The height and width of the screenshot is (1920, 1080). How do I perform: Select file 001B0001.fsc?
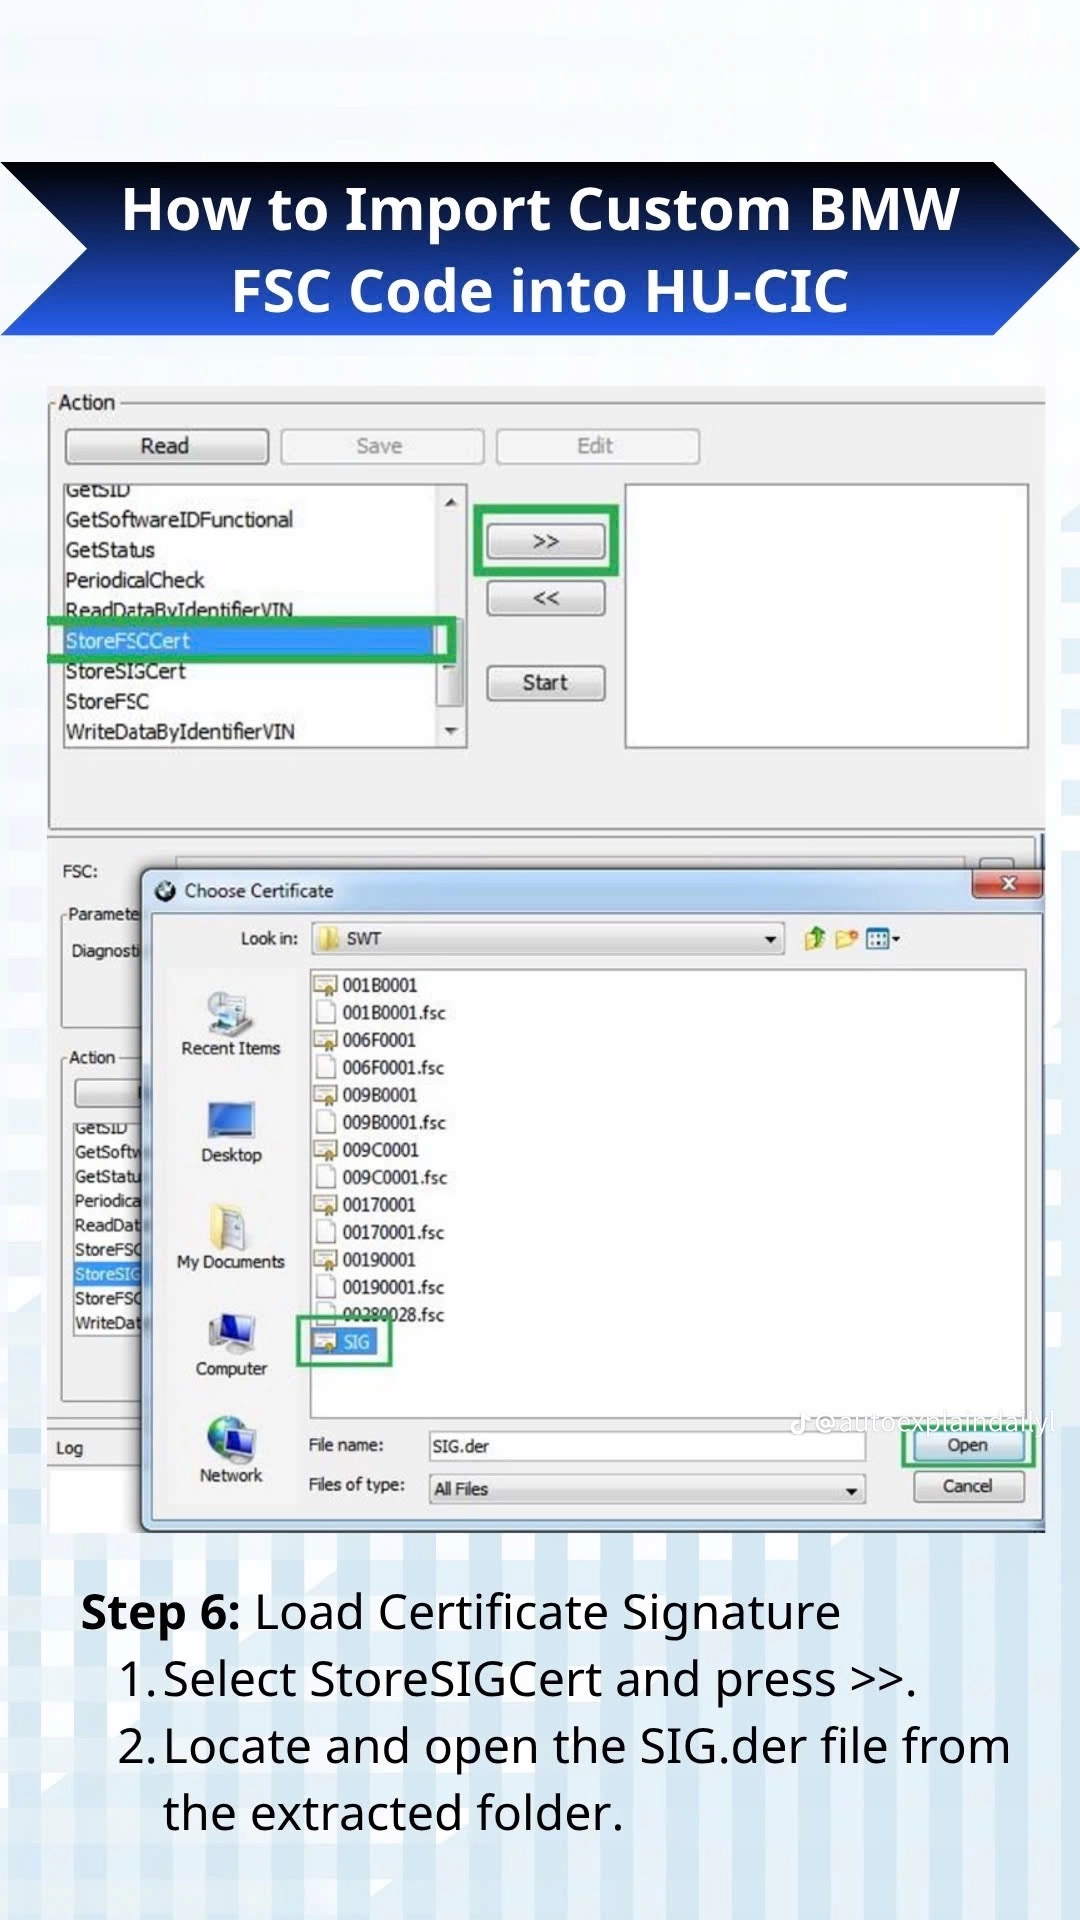(x=380, y=1013)
